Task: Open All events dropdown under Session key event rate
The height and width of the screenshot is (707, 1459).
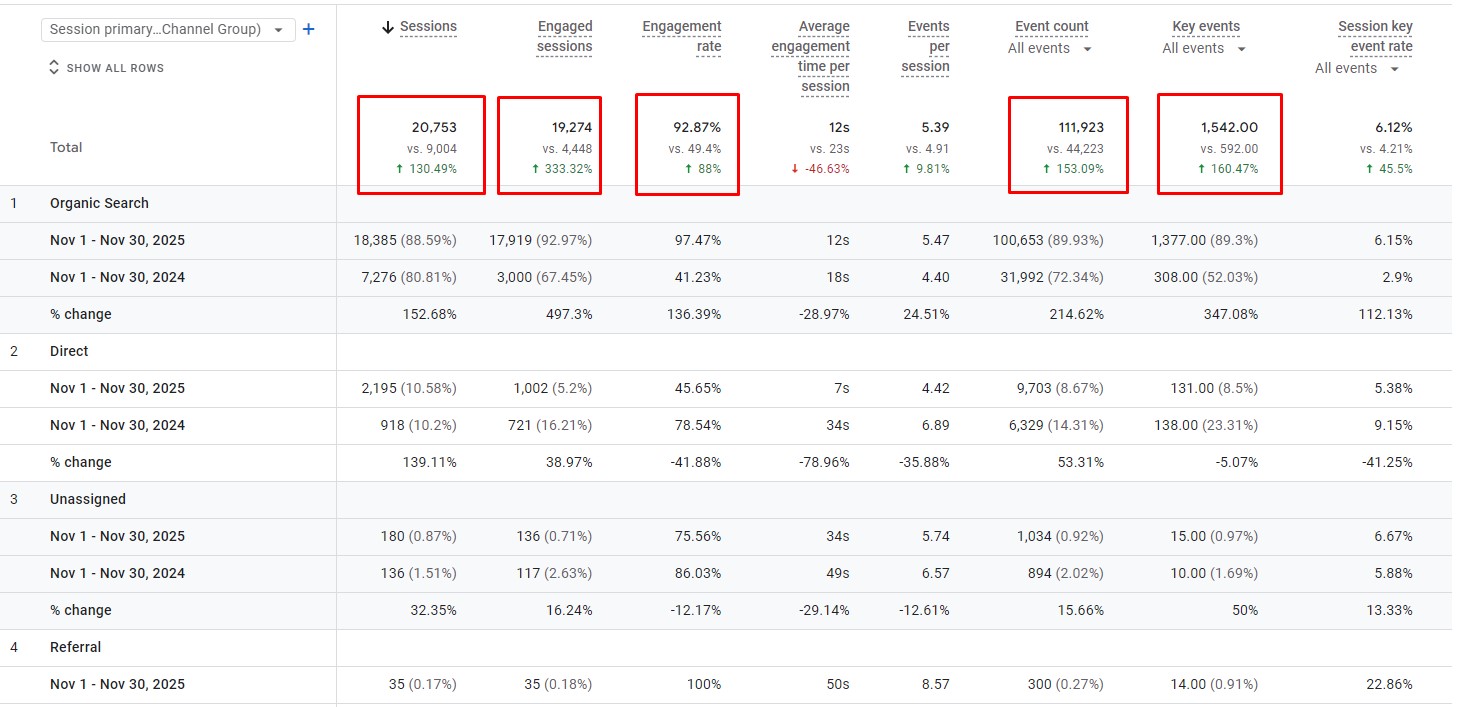Action: tap(1357, 69)
